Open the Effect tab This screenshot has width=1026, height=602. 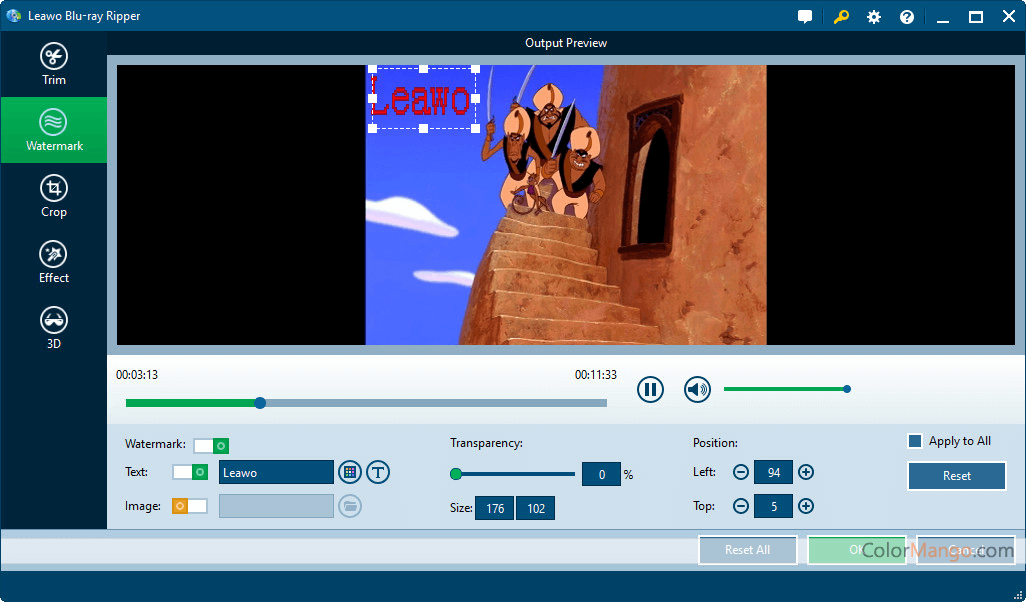tap(54, 263)
